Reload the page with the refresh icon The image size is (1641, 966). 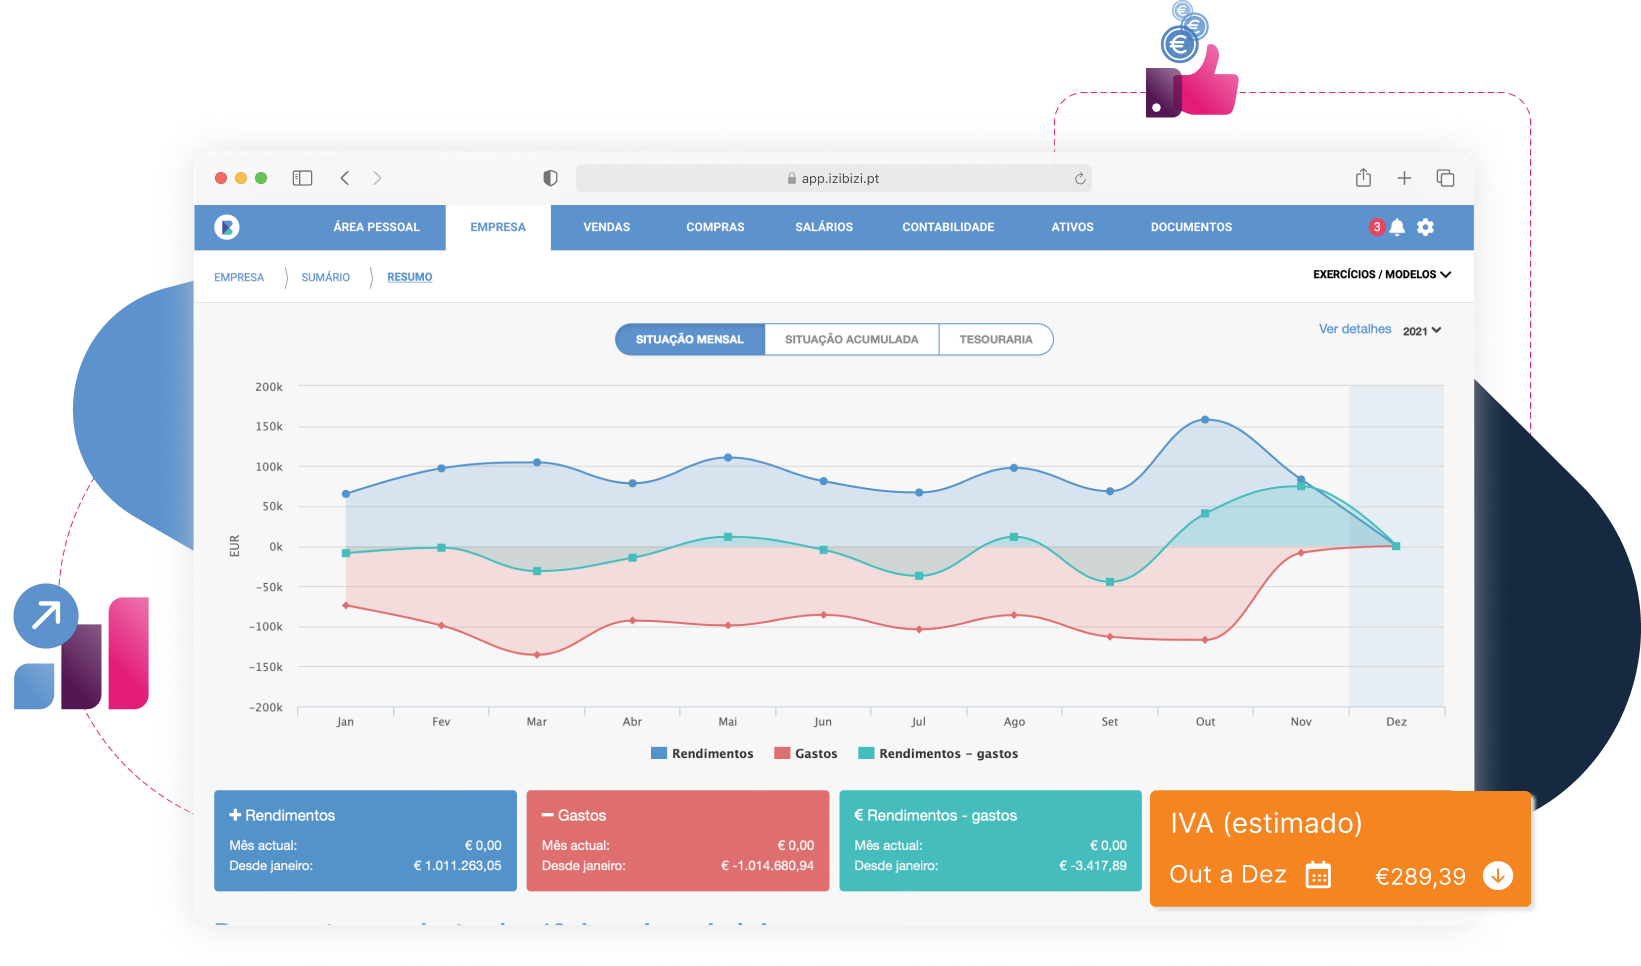pos(1080,179)
